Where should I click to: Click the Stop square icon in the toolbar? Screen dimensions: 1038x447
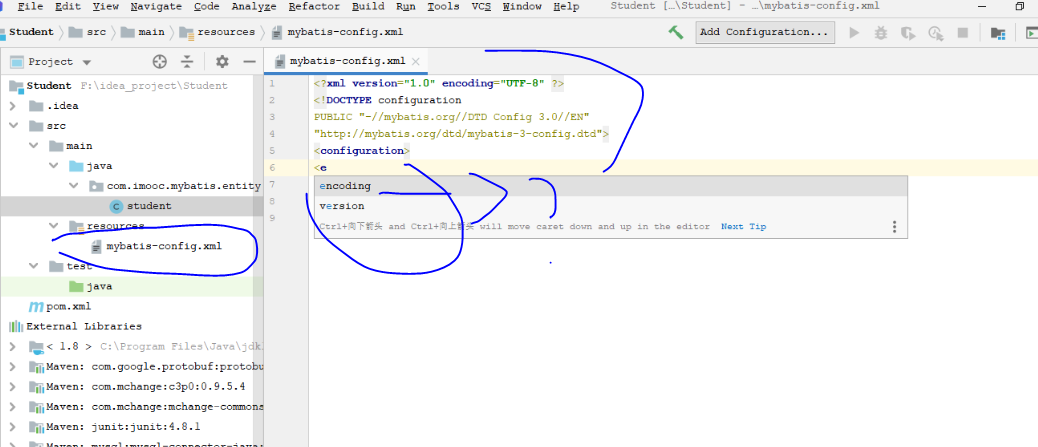[x=963, y=32]
